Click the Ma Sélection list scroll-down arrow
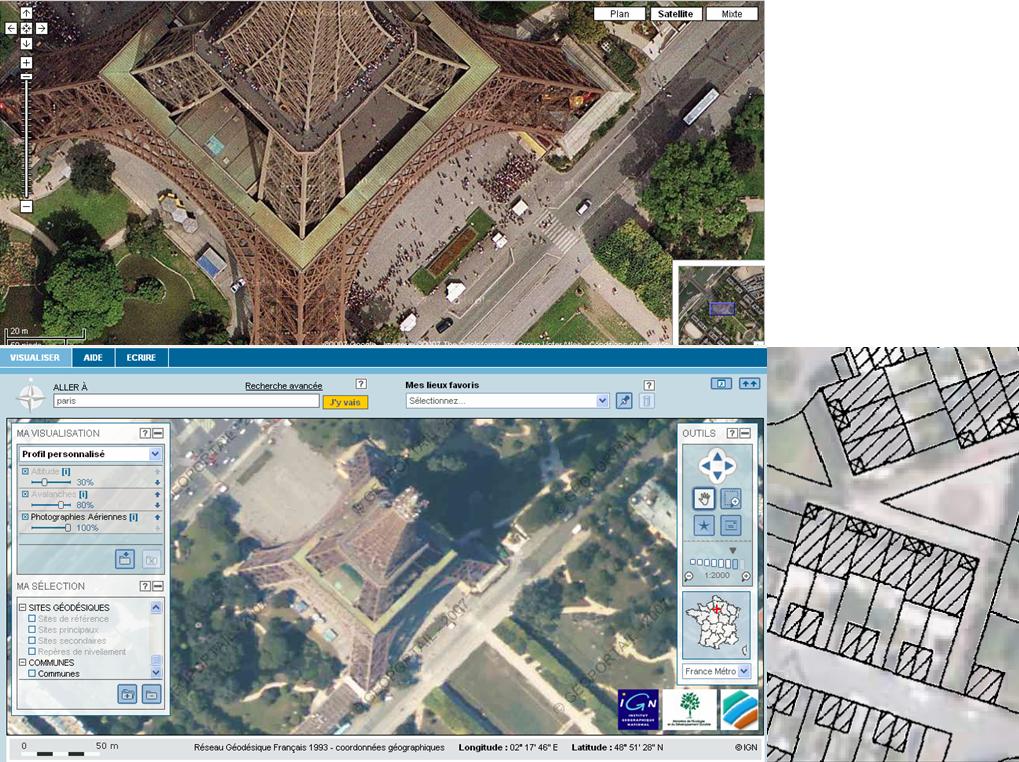Viewport: 1019px width, 762px height. click(x=156, y=672)
